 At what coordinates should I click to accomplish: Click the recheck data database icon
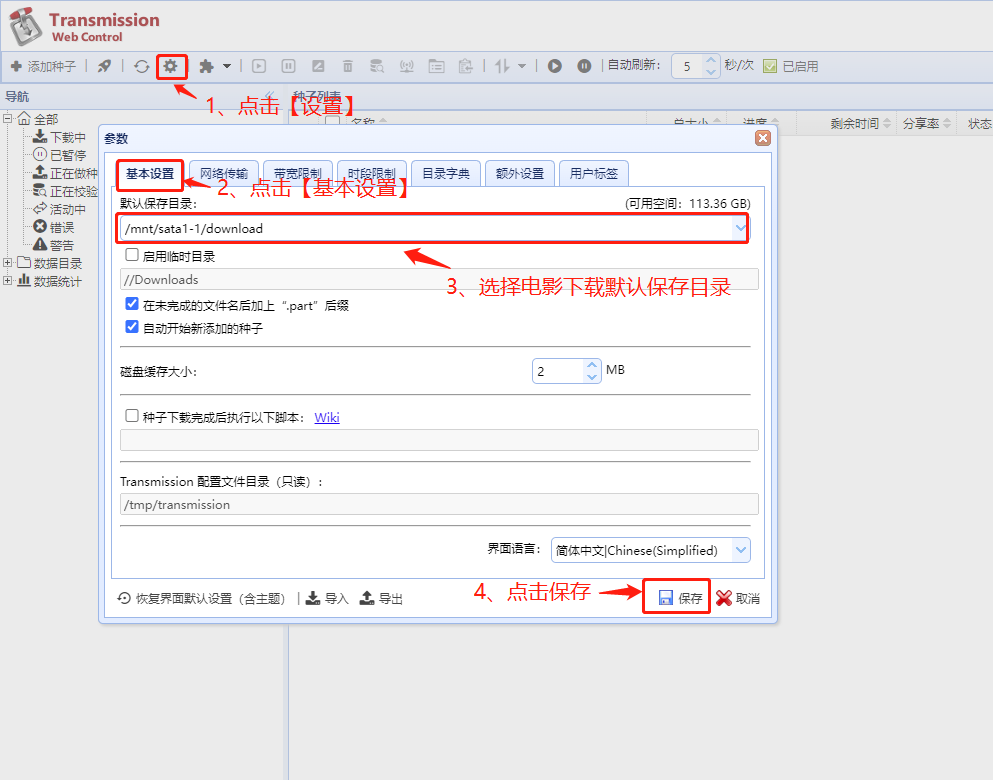(377, 66)
